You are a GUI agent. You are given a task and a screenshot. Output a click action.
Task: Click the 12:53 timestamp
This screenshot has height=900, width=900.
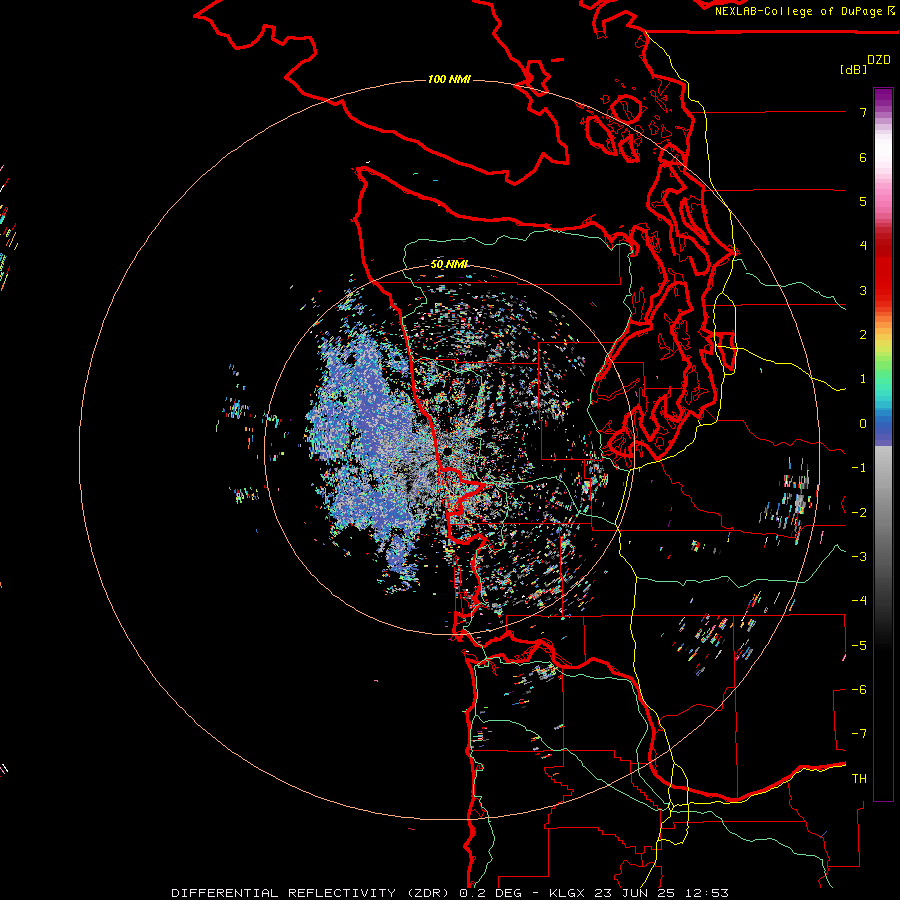click(x=709, y=893)
